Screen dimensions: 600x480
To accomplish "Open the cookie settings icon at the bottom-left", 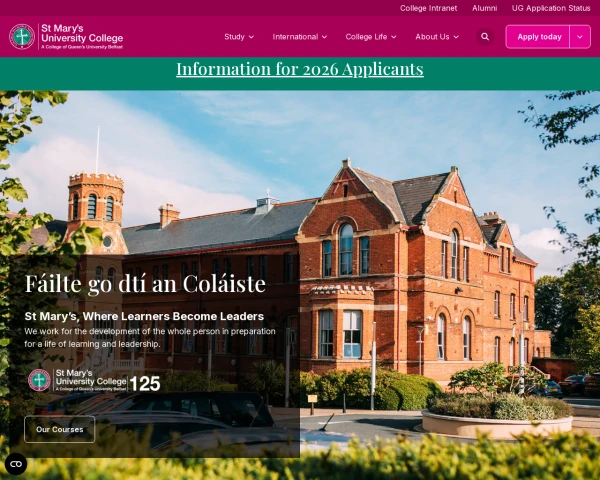I will (16, 464).
